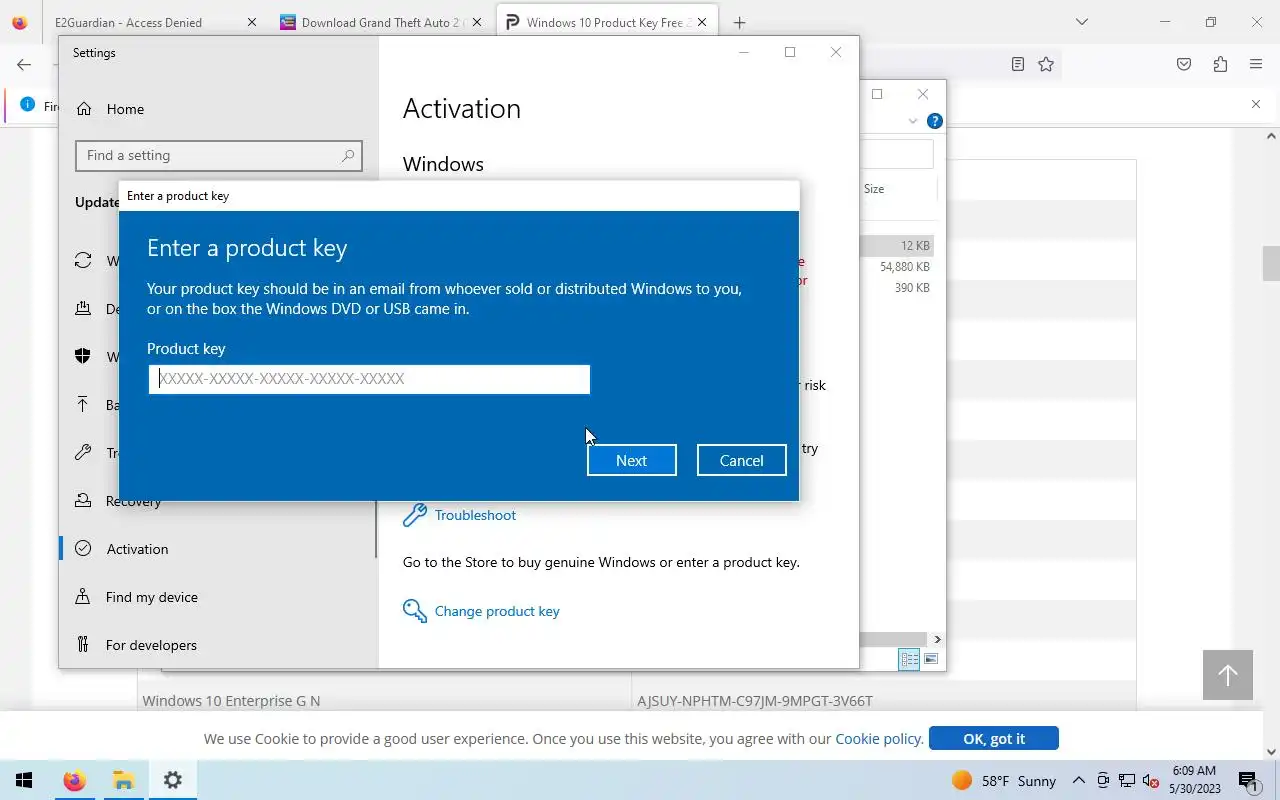
Task: Expand Explorer ribbon chevron
Action: click(x=913, y=121)
